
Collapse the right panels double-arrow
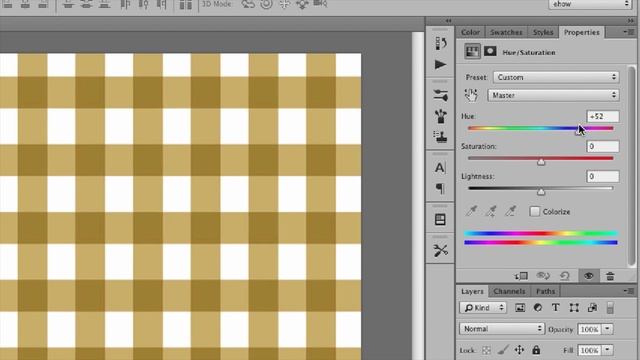tap(631, 21)
